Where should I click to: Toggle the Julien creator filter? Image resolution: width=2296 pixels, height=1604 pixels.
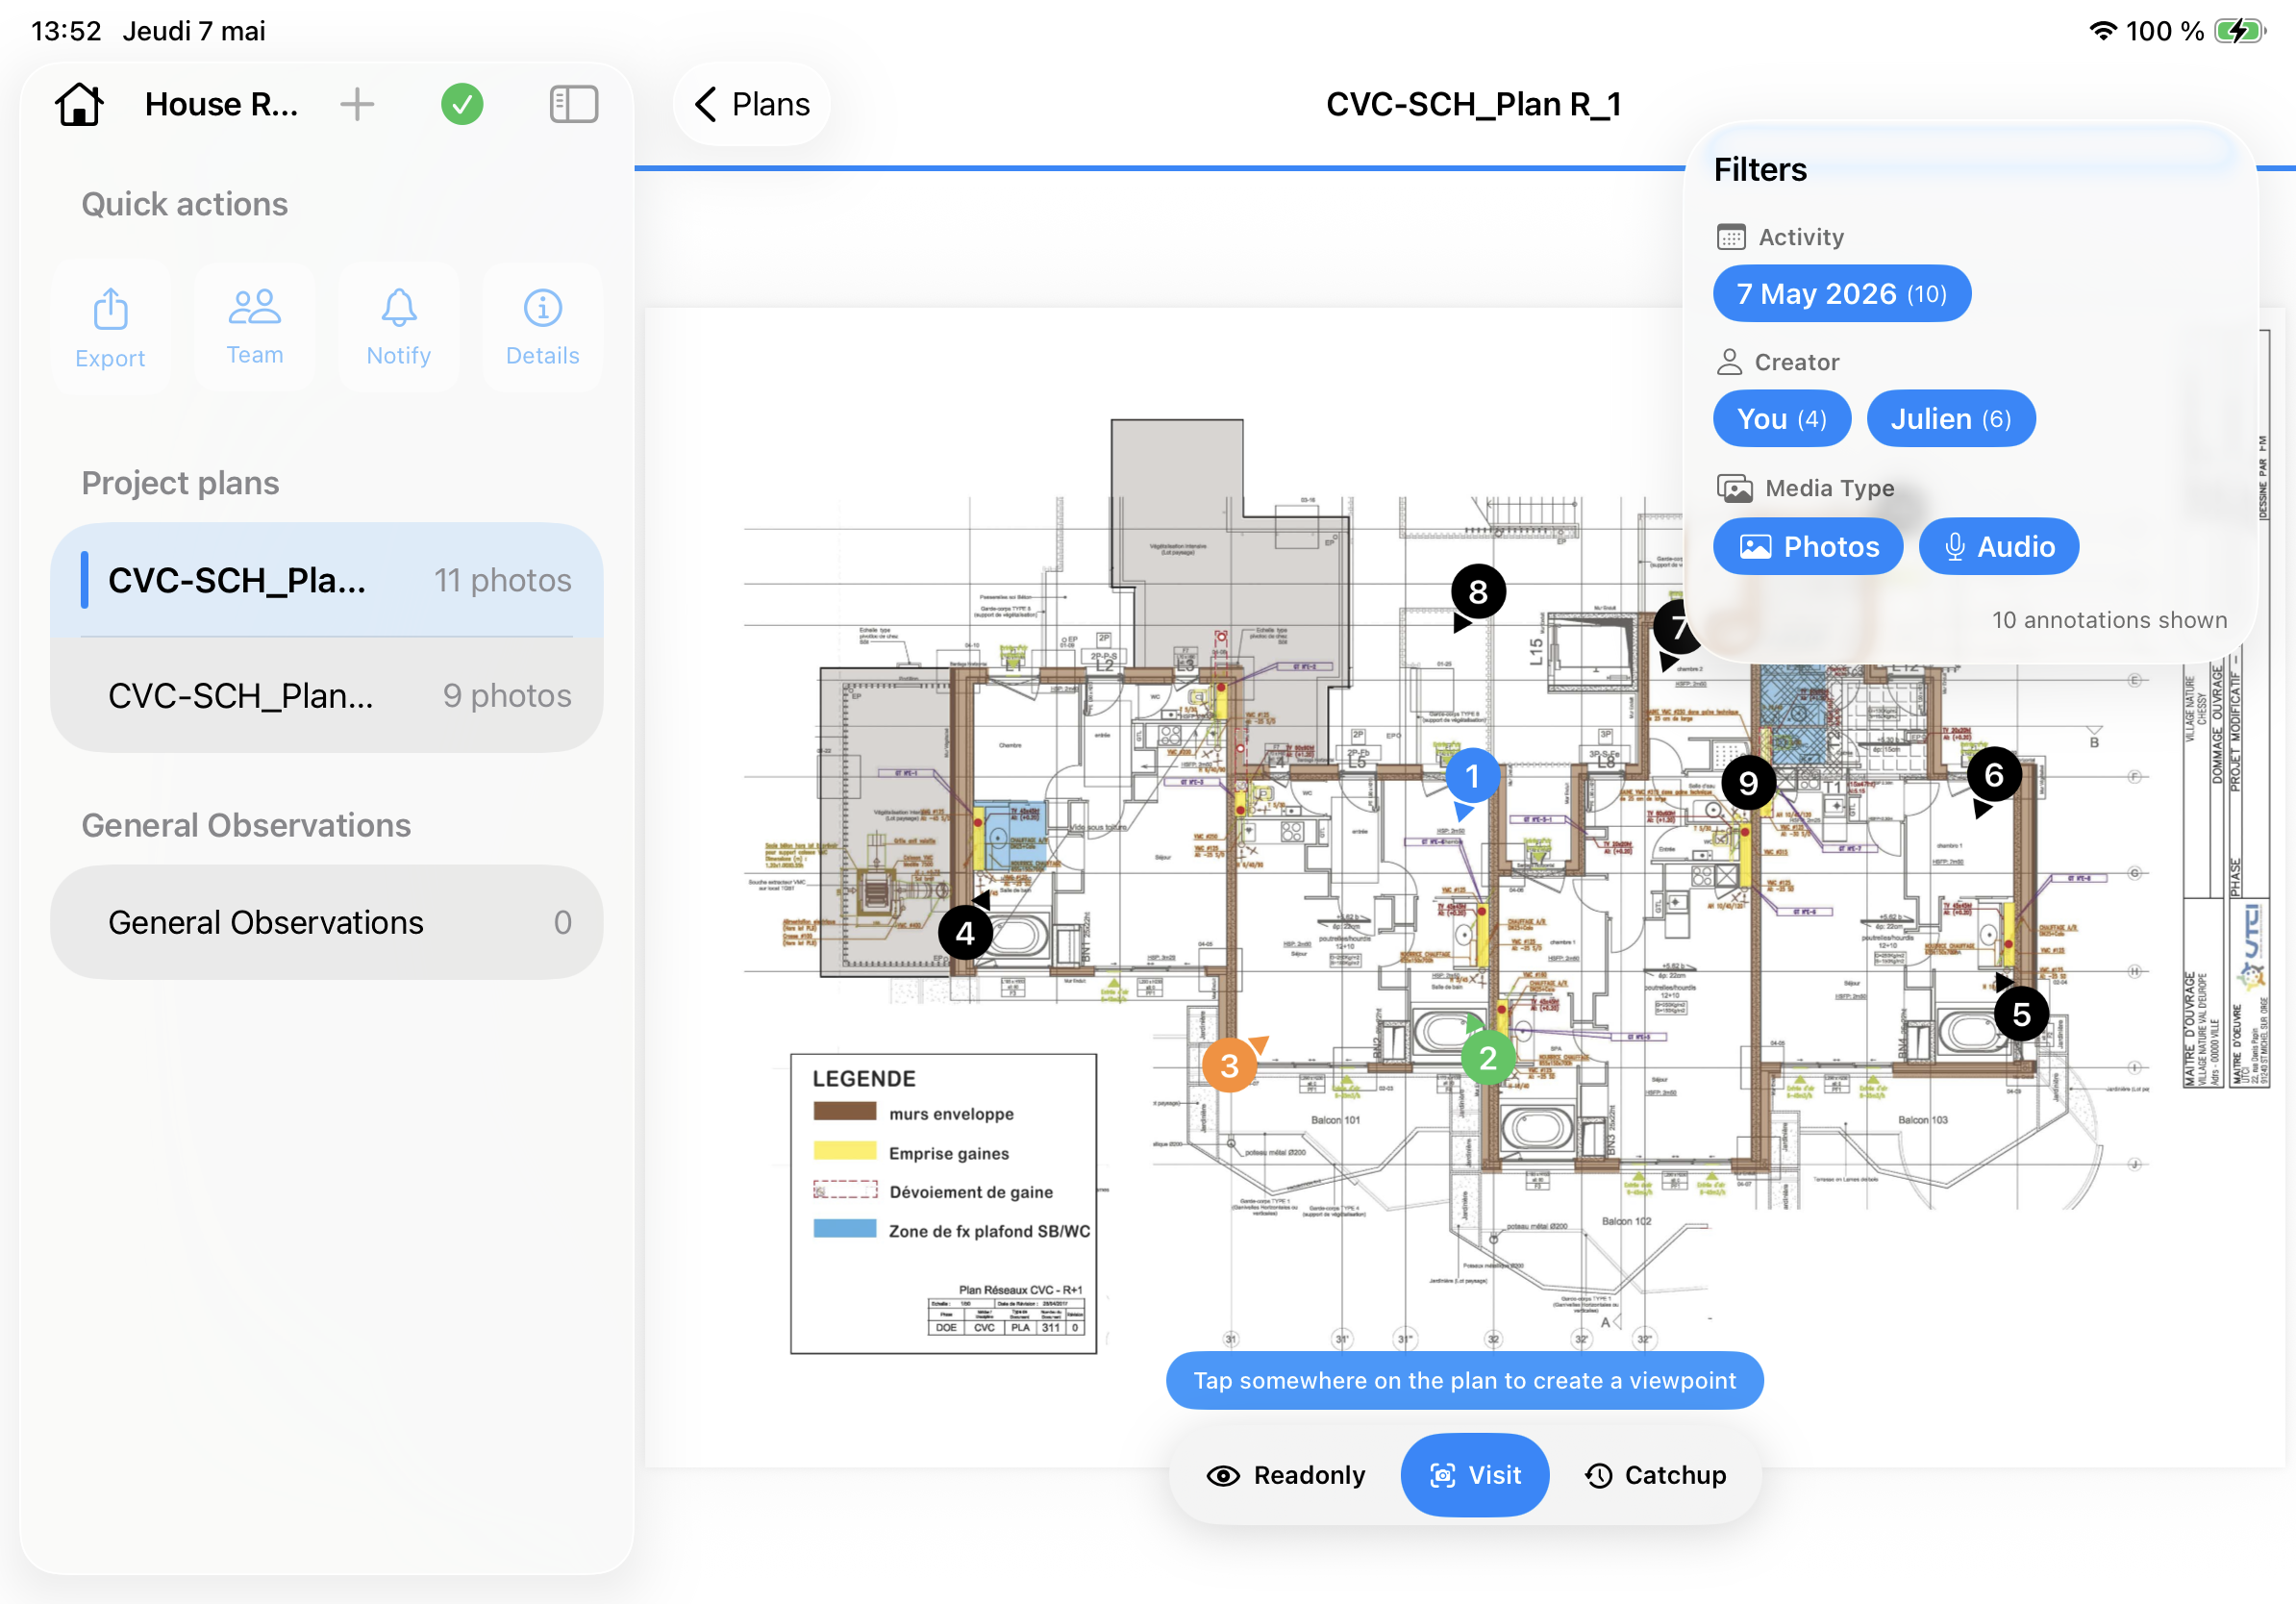1951,418
